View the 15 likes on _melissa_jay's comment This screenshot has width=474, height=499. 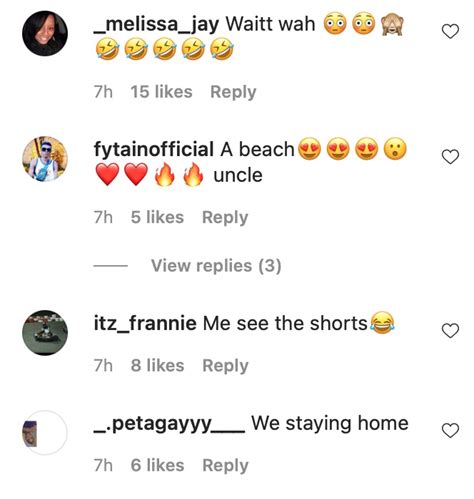pos(161,92)
